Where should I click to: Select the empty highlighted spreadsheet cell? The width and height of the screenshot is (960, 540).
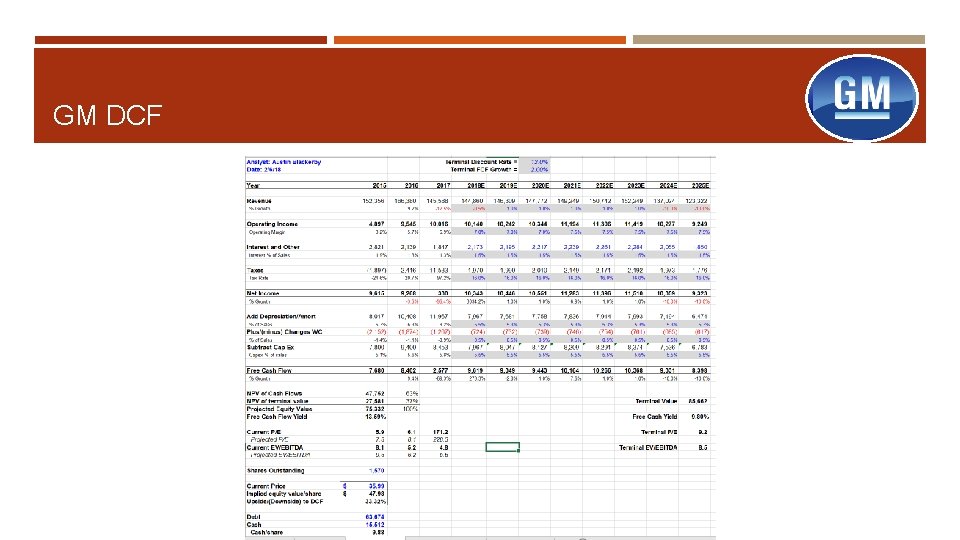[503, 447]
